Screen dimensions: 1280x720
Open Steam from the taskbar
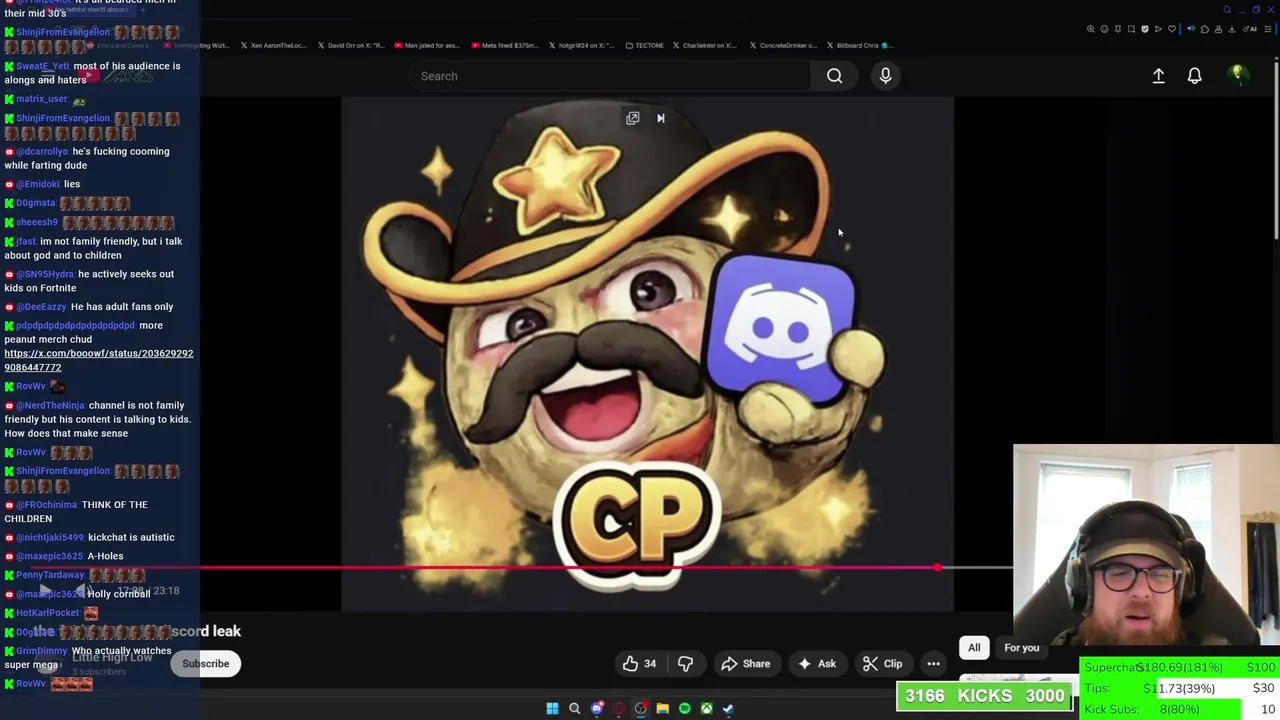pos(728,709)
